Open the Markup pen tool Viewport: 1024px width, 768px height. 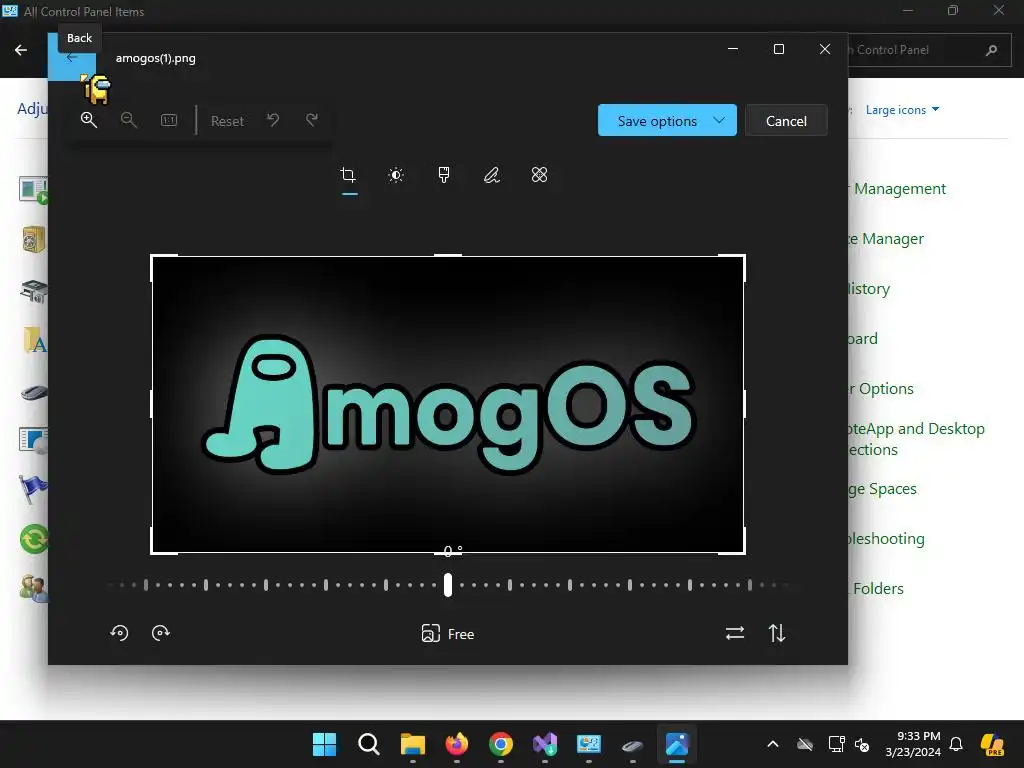coord(491,175)
